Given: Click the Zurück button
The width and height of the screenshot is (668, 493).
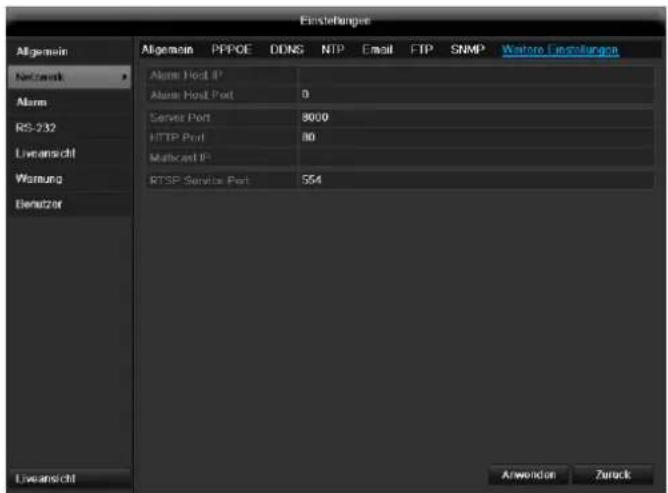Looking at the screenshot, I should [613, 475].
